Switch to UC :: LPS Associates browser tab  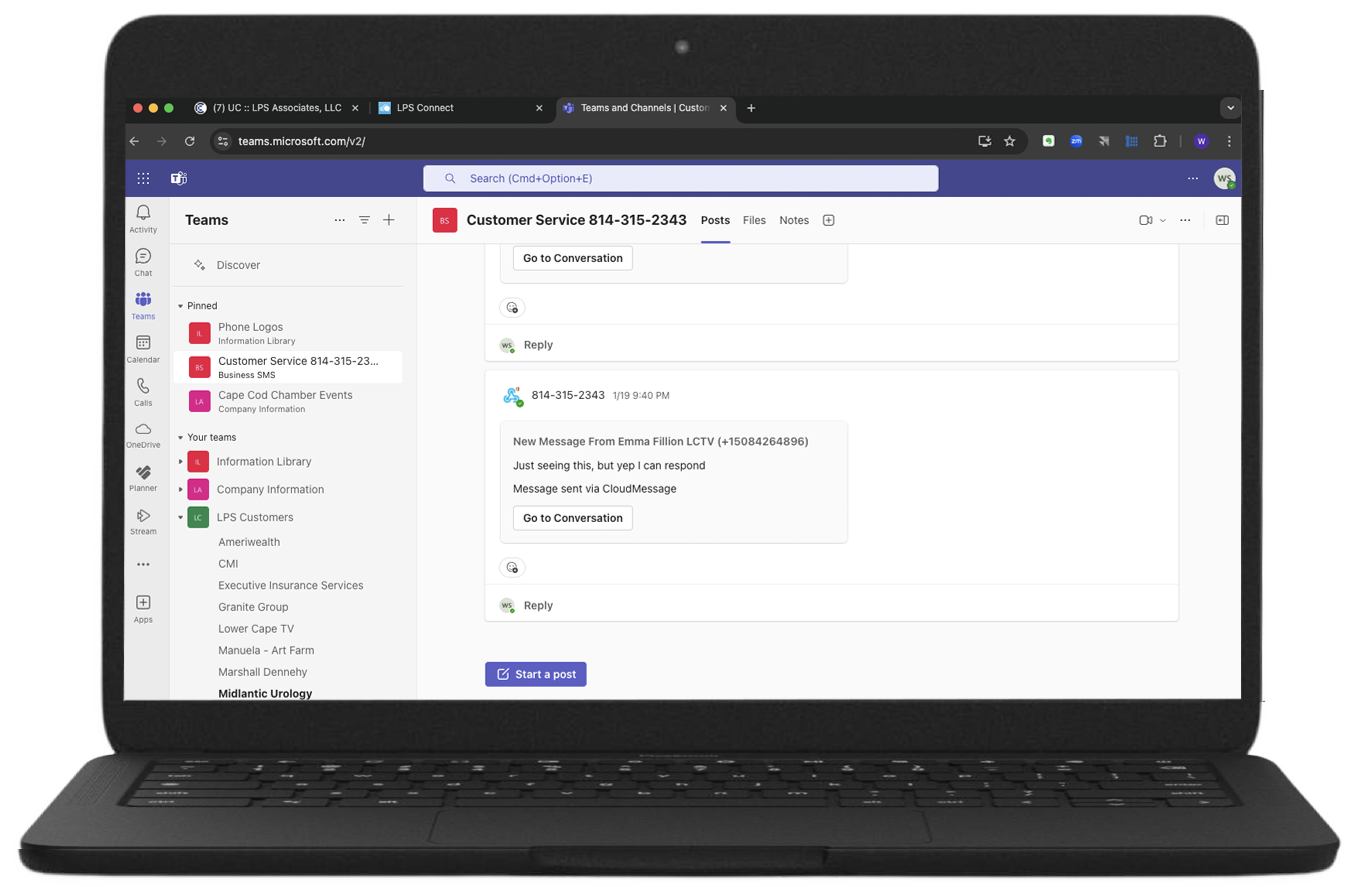276,108
